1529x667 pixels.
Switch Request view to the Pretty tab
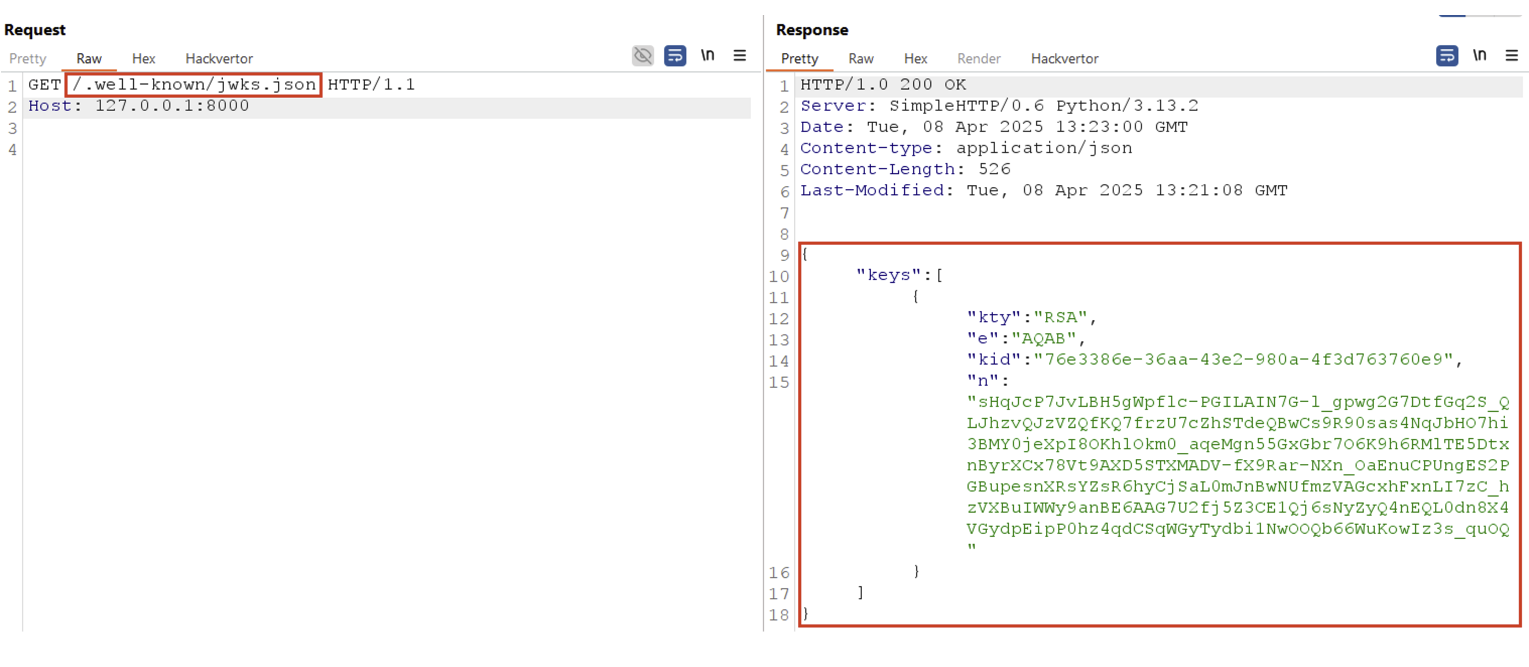(x=28, y=59)
